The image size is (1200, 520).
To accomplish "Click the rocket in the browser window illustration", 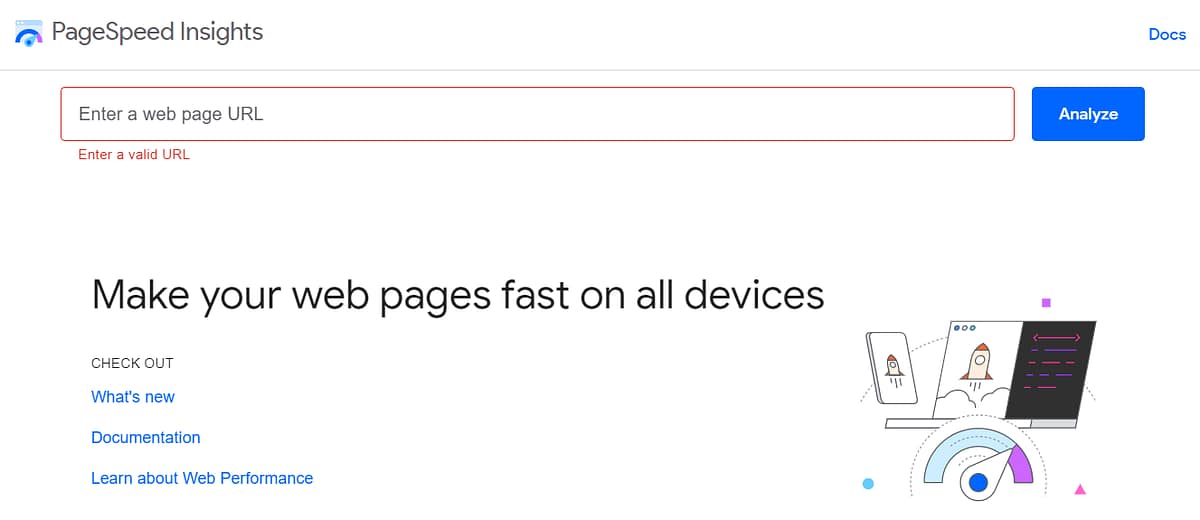I will tap(978, 361).
